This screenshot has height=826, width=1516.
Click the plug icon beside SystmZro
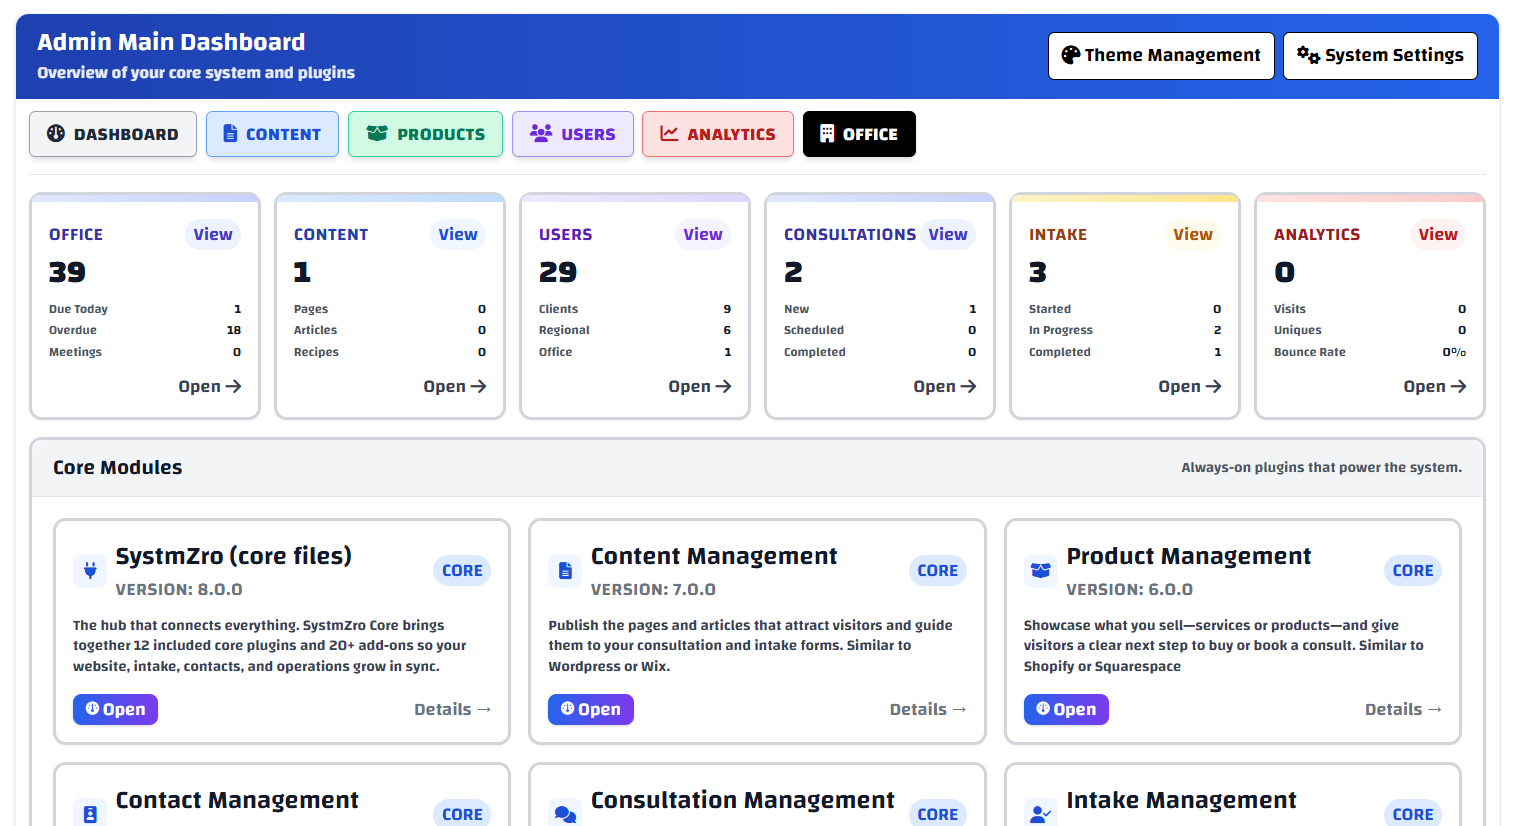click(90, 571)
